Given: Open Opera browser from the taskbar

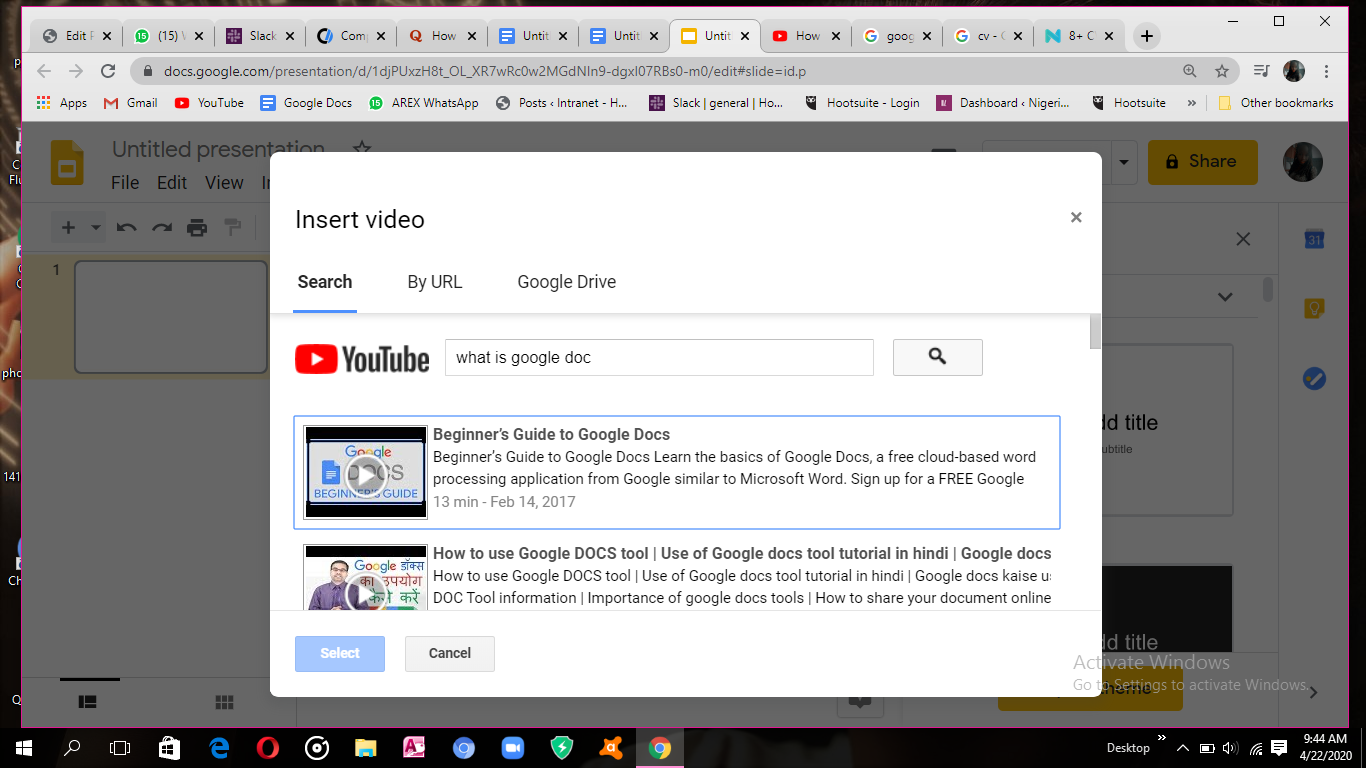Looking at the screenshot, I should (267, 747).
